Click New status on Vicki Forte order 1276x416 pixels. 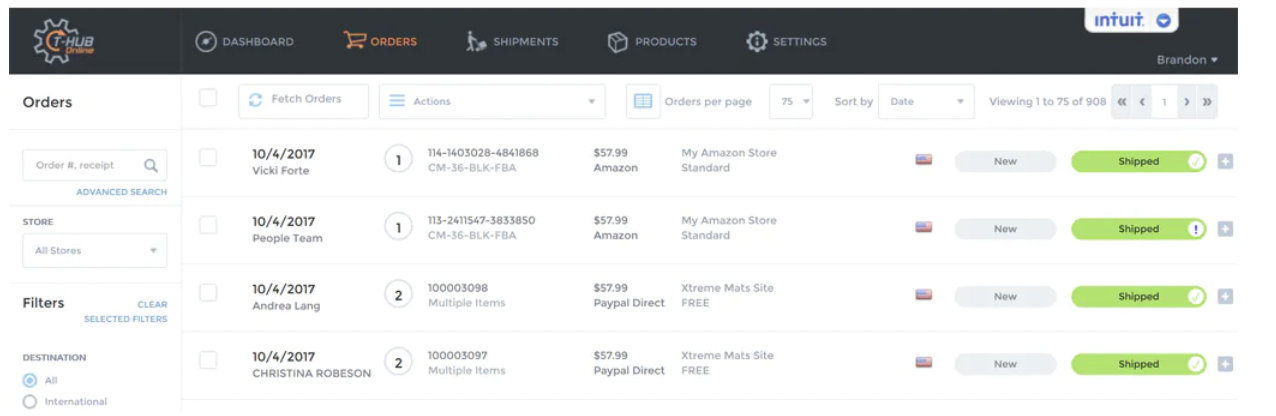[1005, 162]
